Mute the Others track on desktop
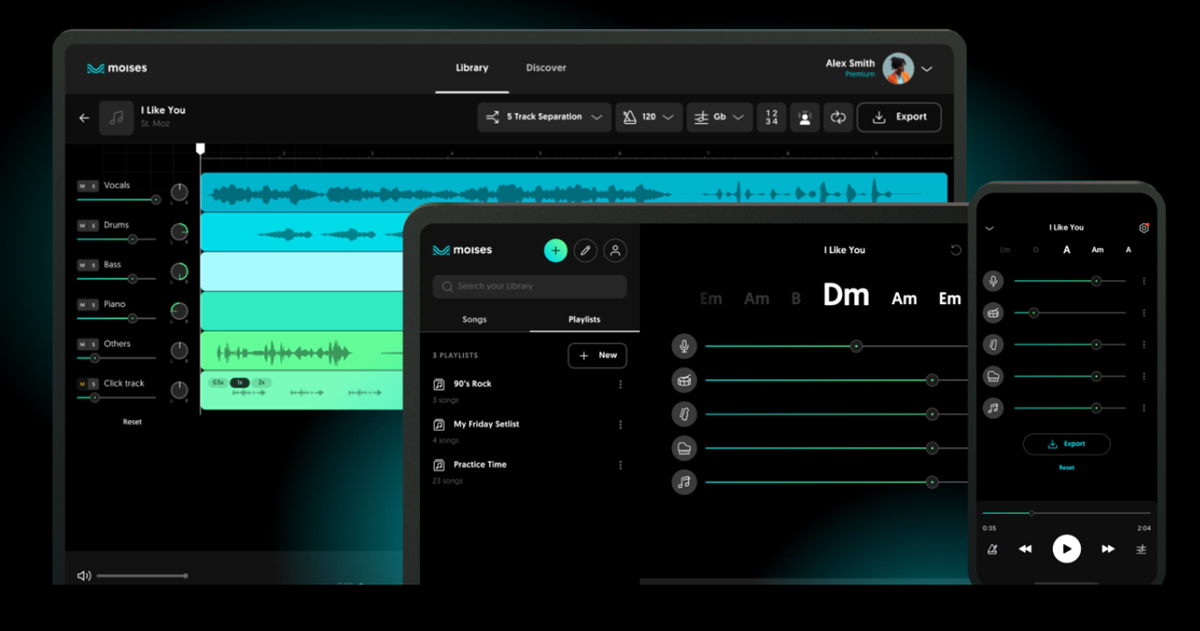The width and height of the screenshot is (1200, 631). [83, 344]
